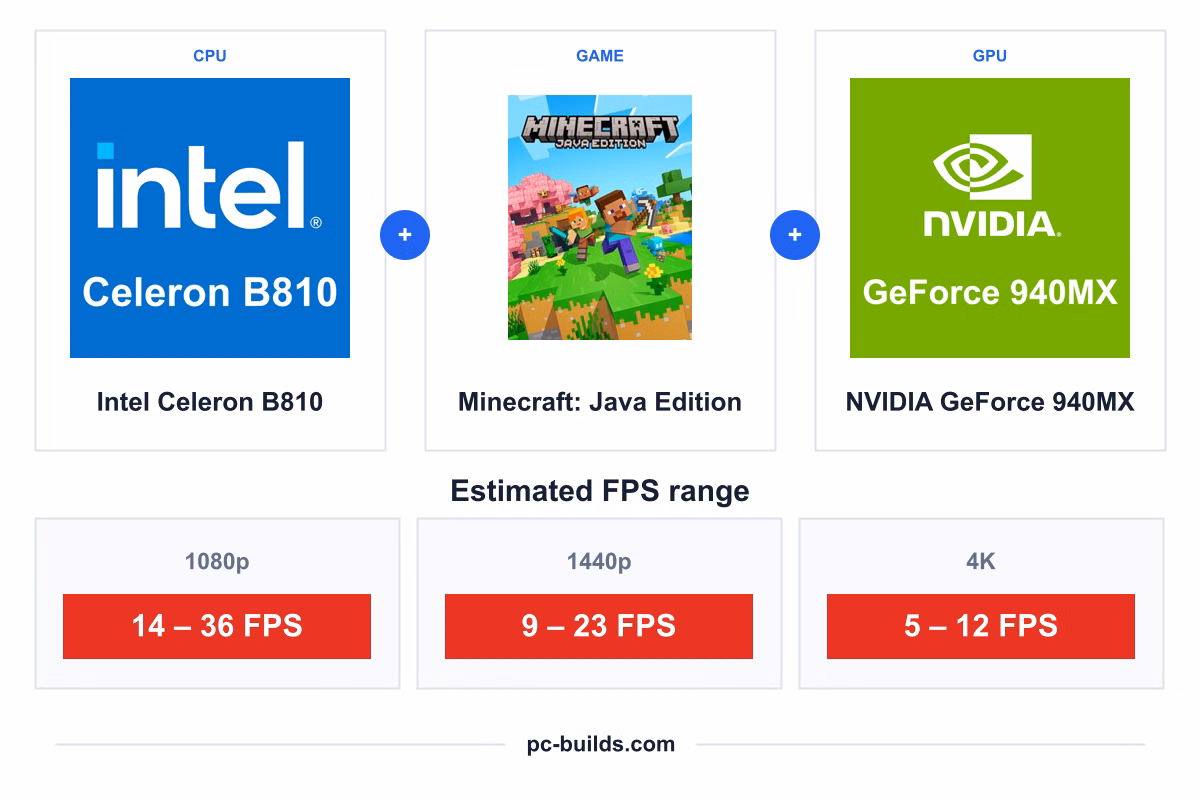Click the Minecraft title logo on cover
The width and height of the screenshot is (1200, 800).
click(600, 130)
